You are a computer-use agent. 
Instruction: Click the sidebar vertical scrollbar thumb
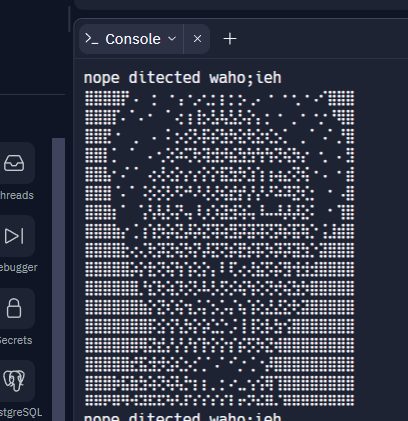tap(58, 279)
